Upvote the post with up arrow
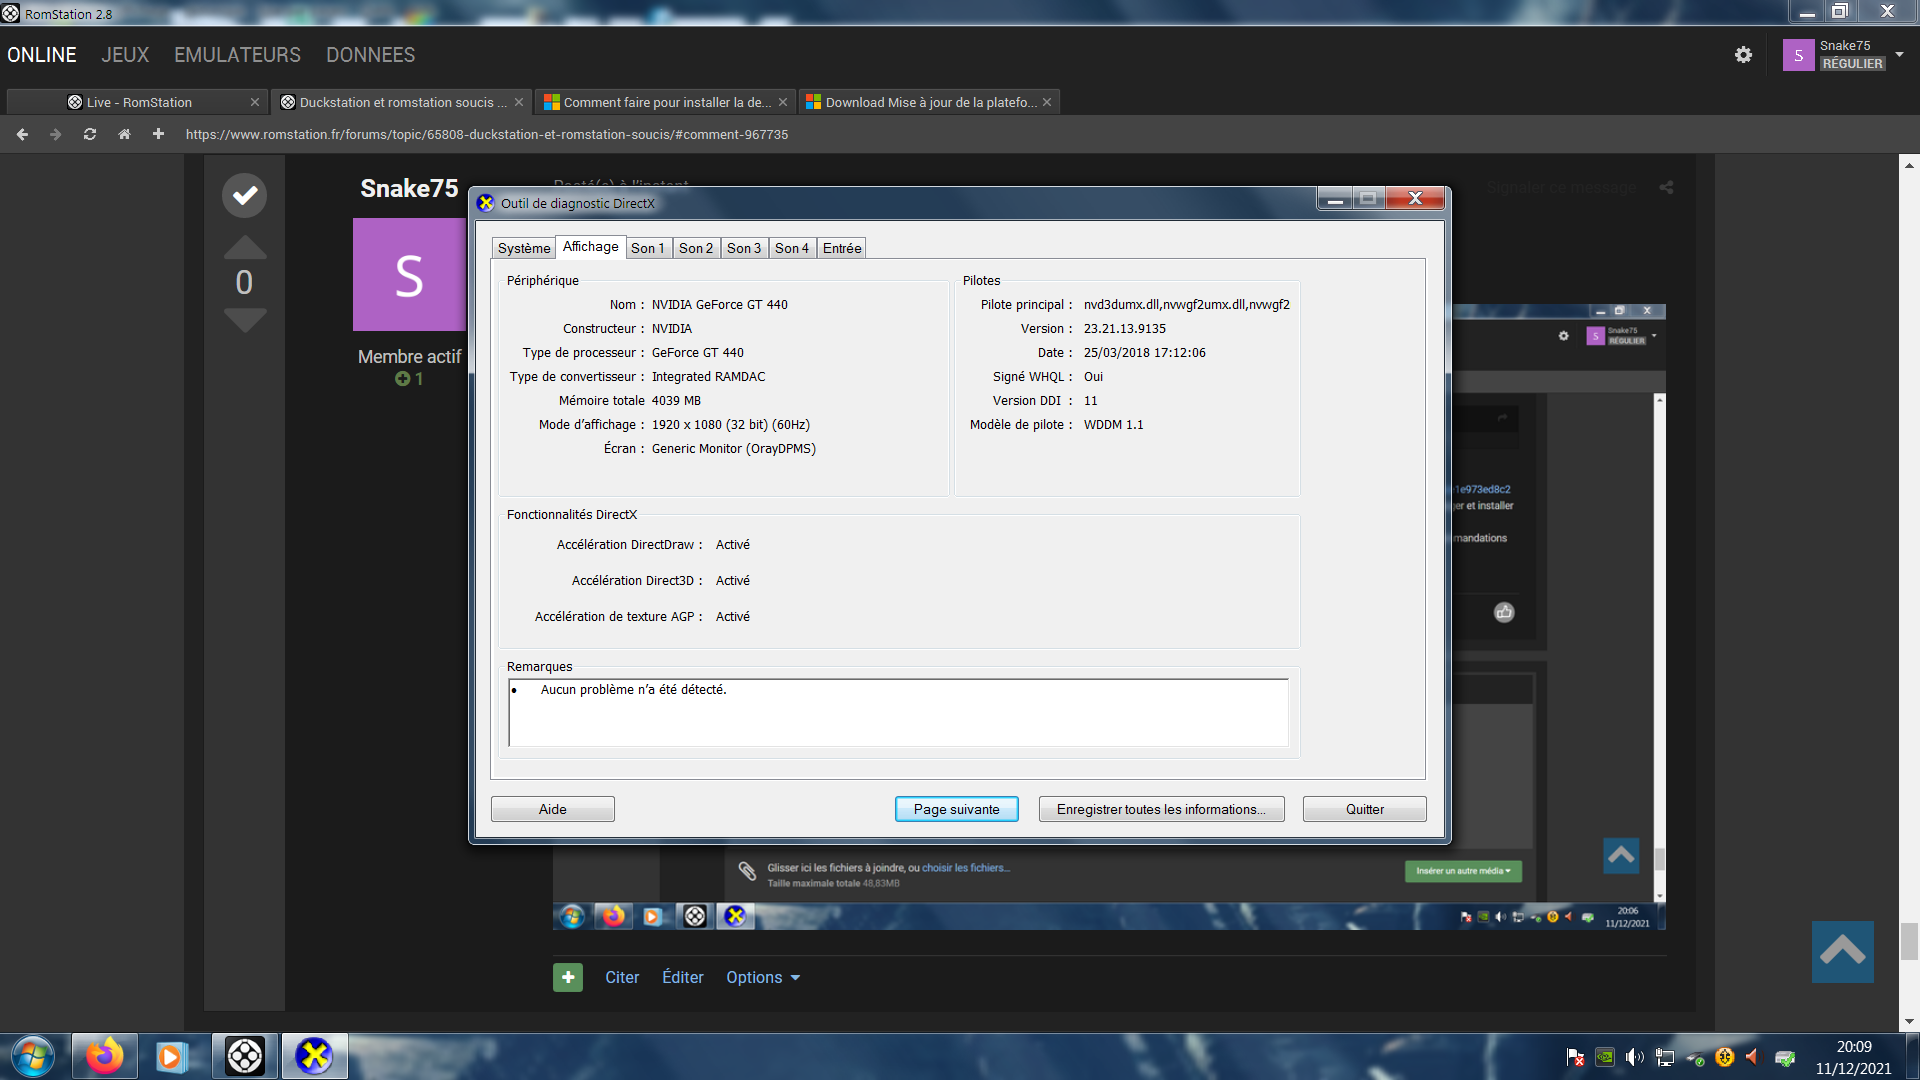Screen dimensions: 1920x1080 (245, 246)
